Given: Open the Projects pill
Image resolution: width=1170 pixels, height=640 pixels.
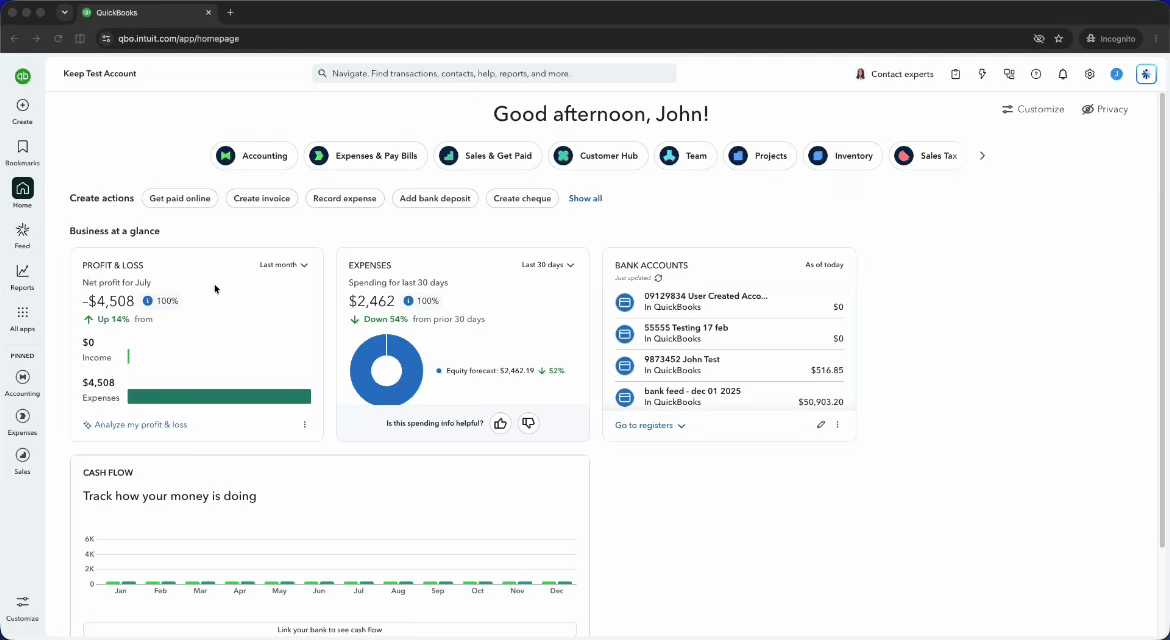Looking at the screenshot, I should (760, 156).
